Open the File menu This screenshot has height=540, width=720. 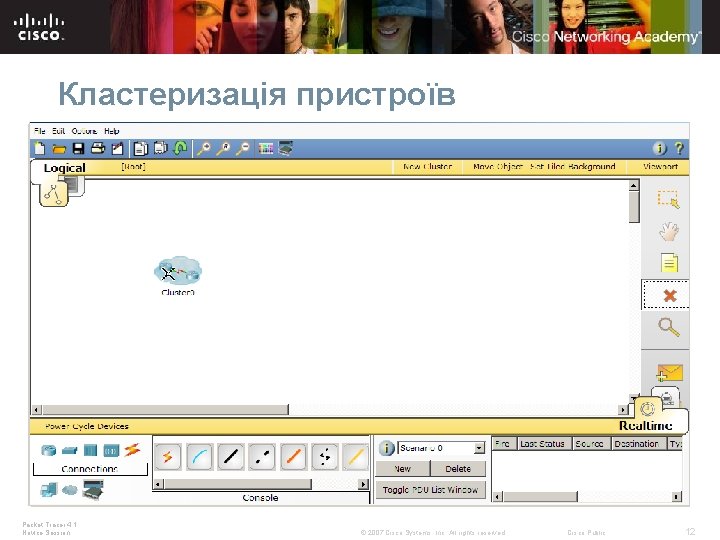pos(40,131)
